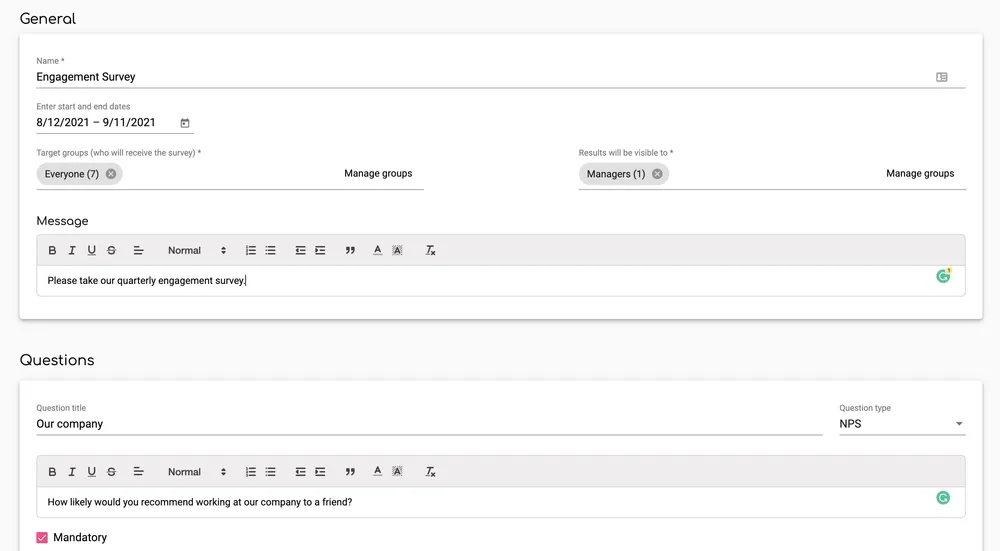The height and width of the screenshot is (551, 1000).
Task: Remove the Everyone (7) target group chip
Action: pyautogui.click(x=111, y=174)
